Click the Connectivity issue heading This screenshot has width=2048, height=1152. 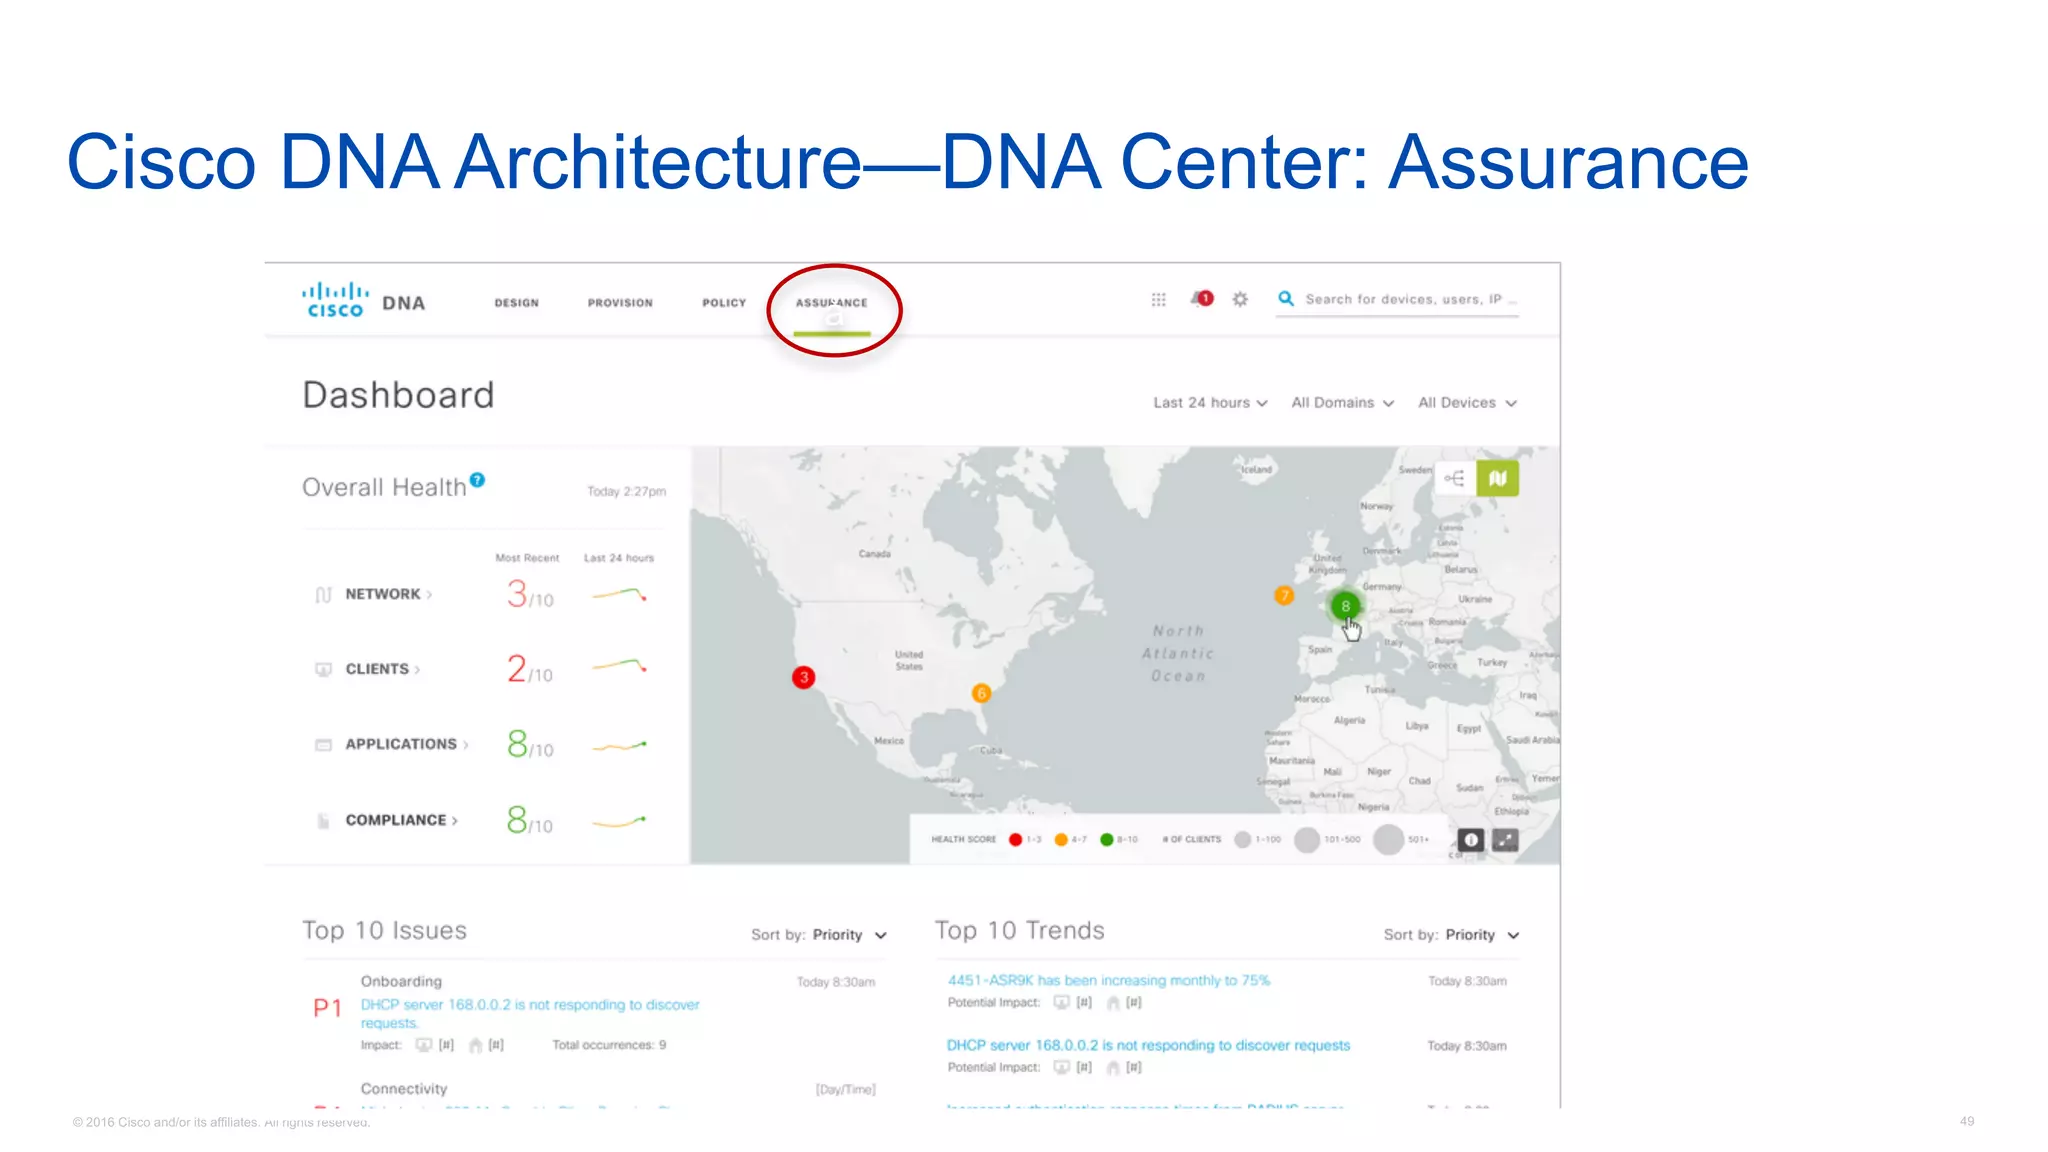[404, 1088]
